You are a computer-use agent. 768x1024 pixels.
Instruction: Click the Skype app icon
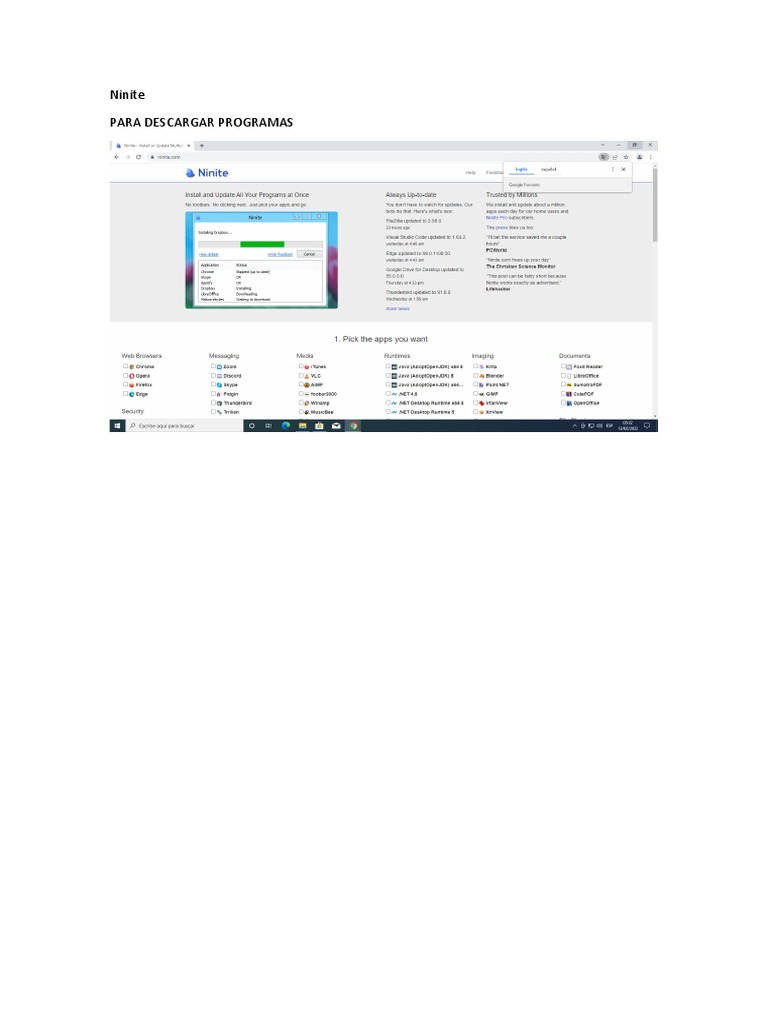point(219,385)
